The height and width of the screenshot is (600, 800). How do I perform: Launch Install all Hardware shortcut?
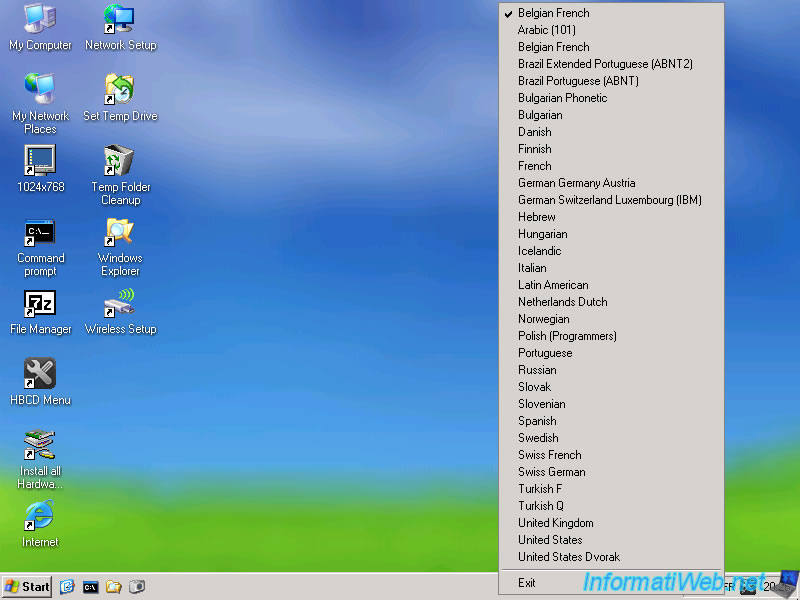coord(40,460)
